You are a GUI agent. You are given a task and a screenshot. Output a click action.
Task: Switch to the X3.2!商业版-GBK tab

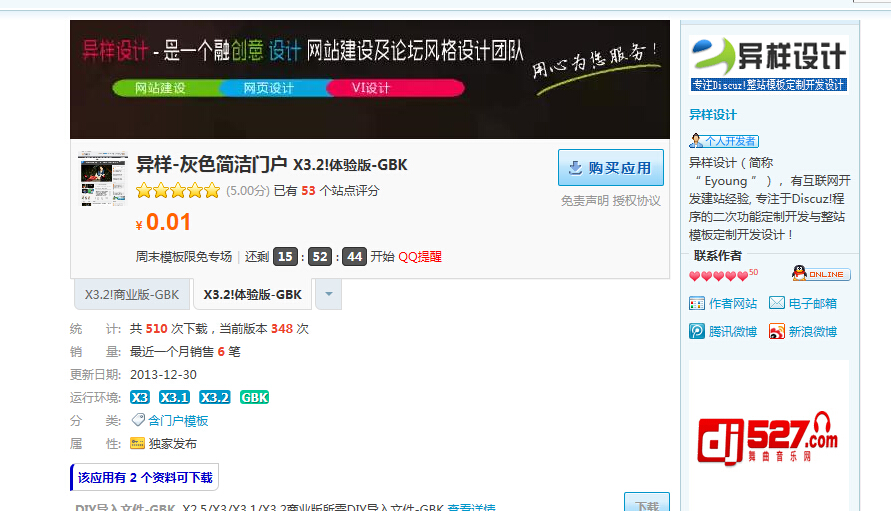tap(132, 294)
